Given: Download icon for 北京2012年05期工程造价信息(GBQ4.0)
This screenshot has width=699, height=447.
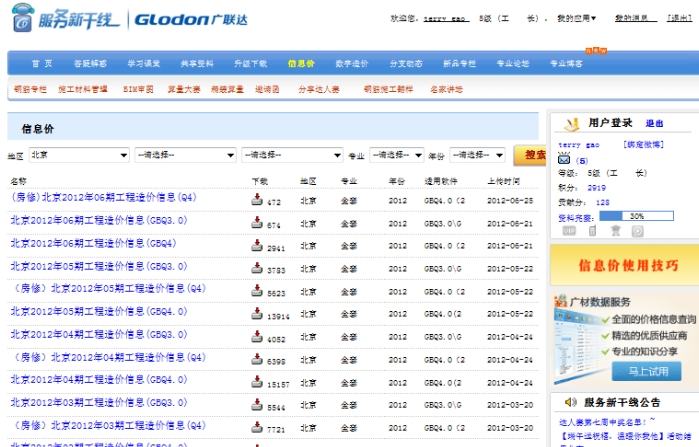Looking at the screenshot, I should tap(257, 314).
